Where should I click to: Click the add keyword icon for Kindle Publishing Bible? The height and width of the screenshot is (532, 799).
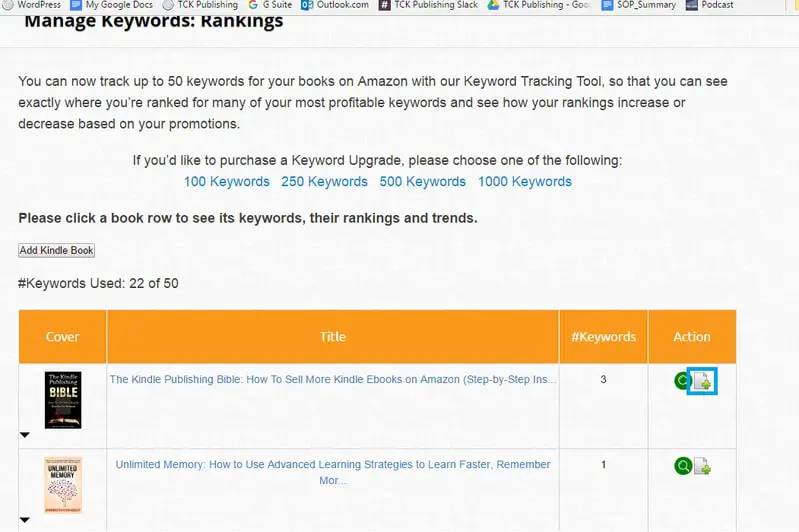702,381
